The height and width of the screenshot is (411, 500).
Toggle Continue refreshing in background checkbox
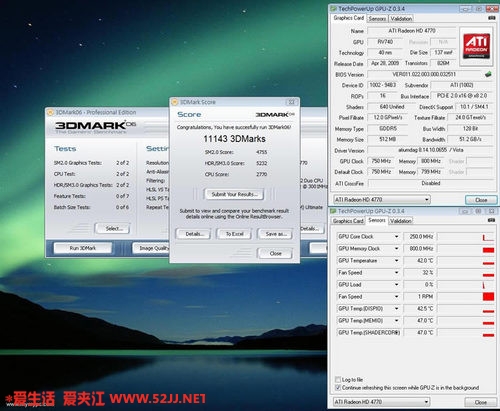pyautogui.click(x=338, y=388)
